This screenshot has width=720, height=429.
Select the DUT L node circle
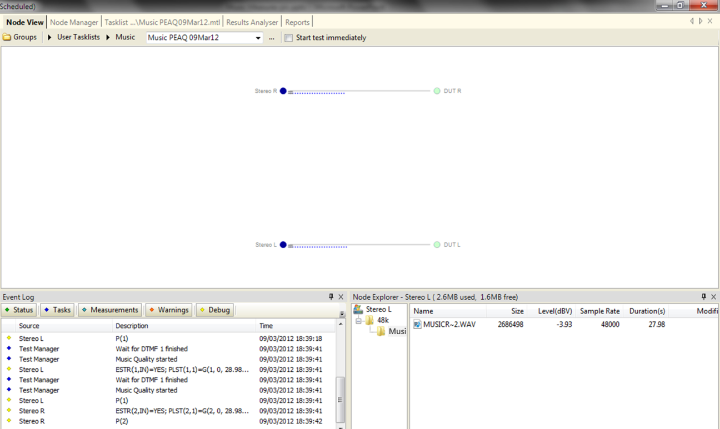click(x=437, y=245)
